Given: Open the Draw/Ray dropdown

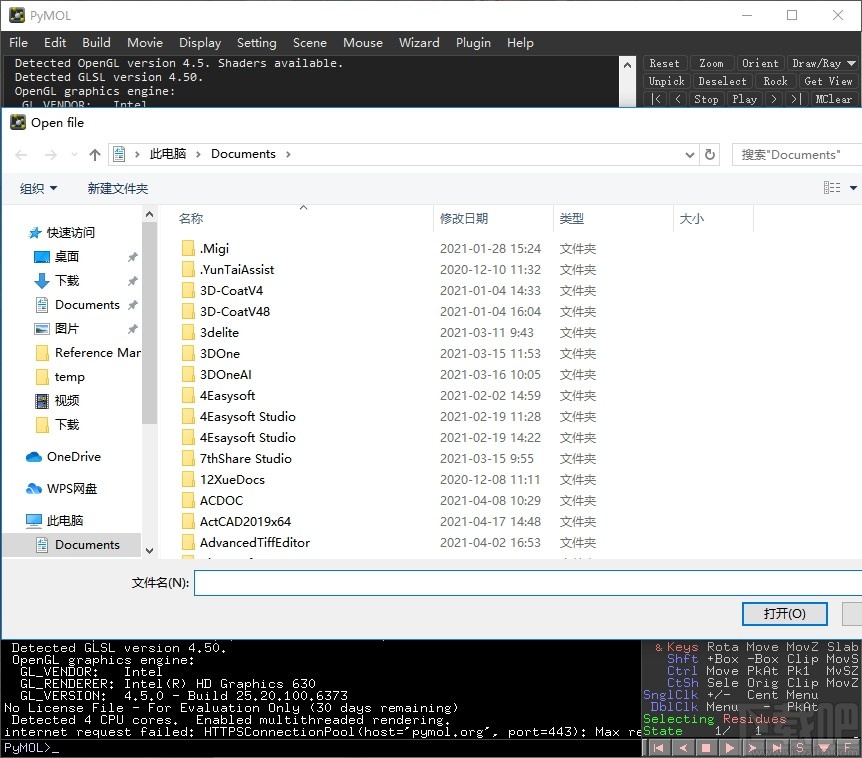Looking at the screenshot, I should click(x=823, y=63).
